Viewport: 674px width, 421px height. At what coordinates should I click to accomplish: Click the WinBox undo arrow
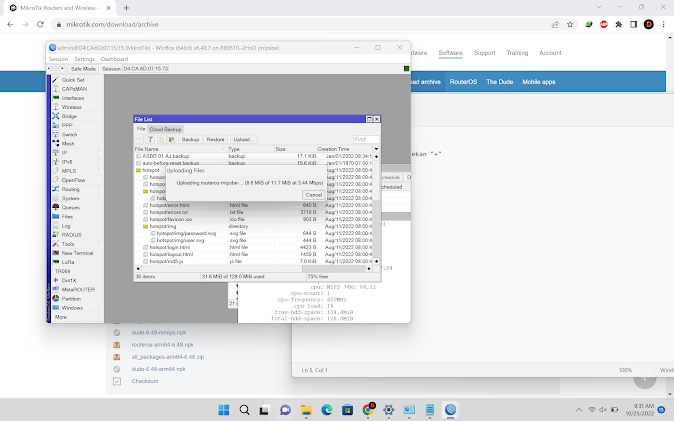pos(50,69)
